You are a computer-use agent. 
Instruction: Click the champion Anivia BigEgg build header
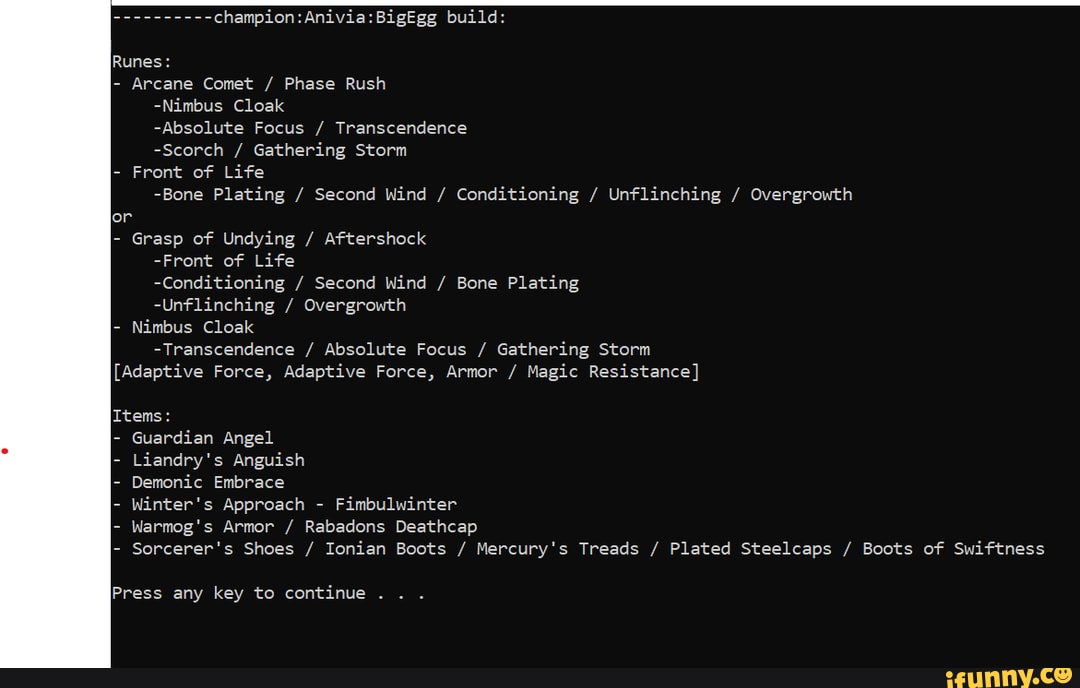coord(310,18)
